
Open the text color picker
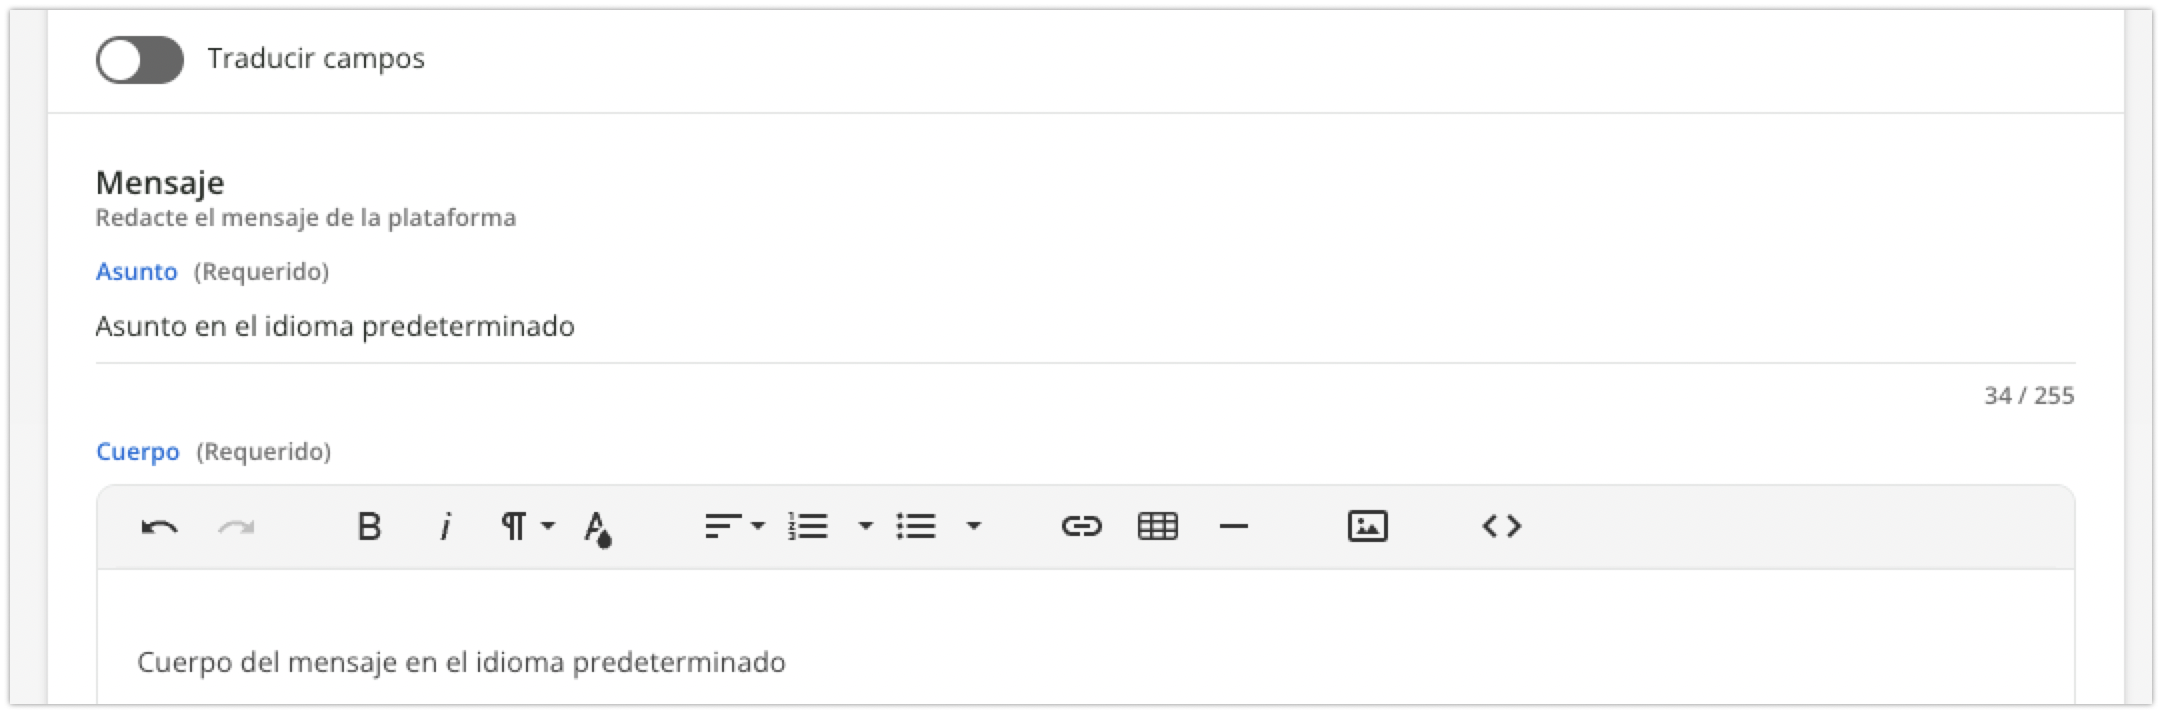[597, 526]
